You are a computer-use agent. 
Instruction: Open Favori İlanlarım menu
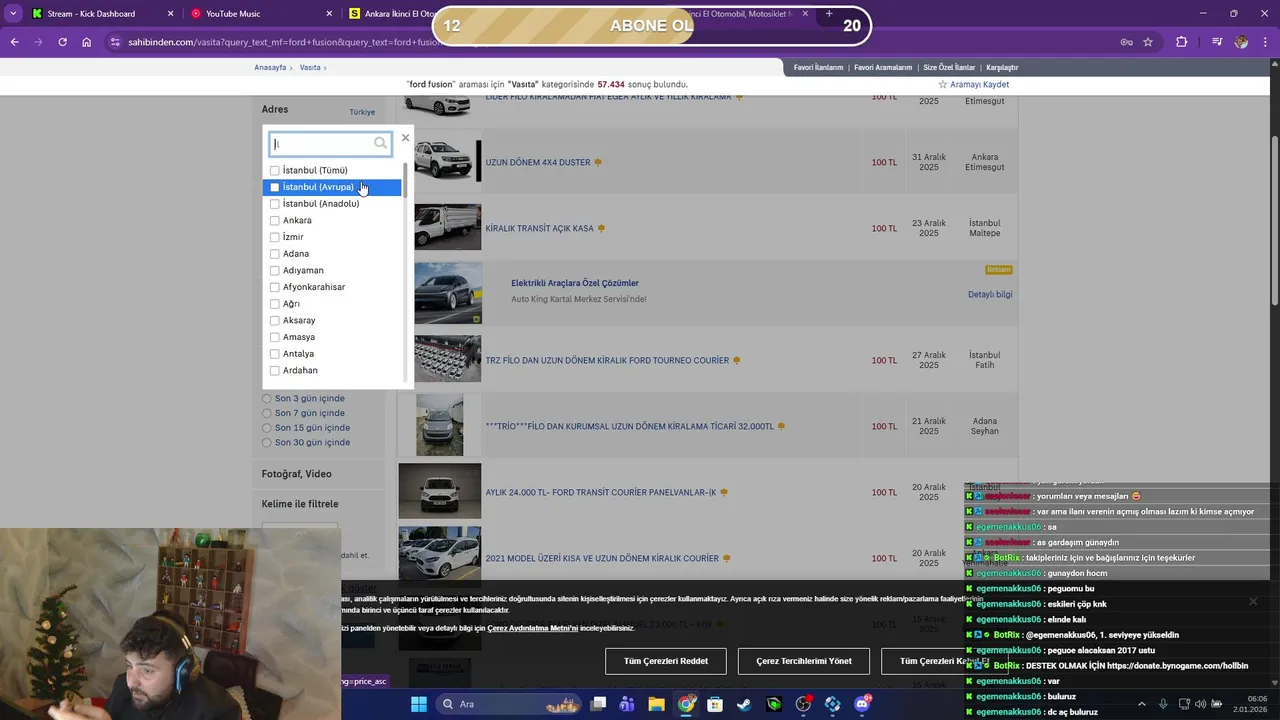[818, 67]
